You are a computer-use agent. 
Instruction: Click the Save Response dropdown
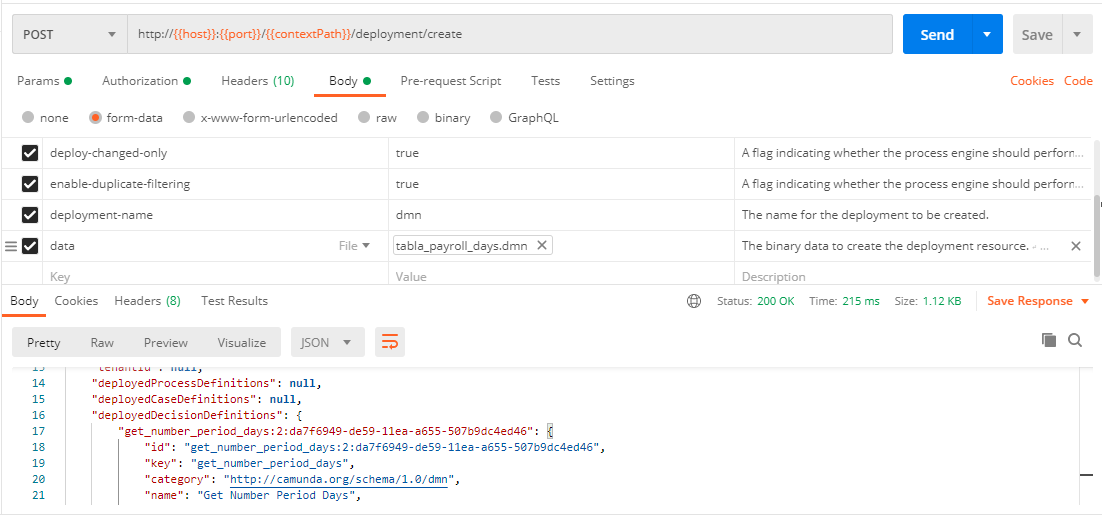[1038, 301]
